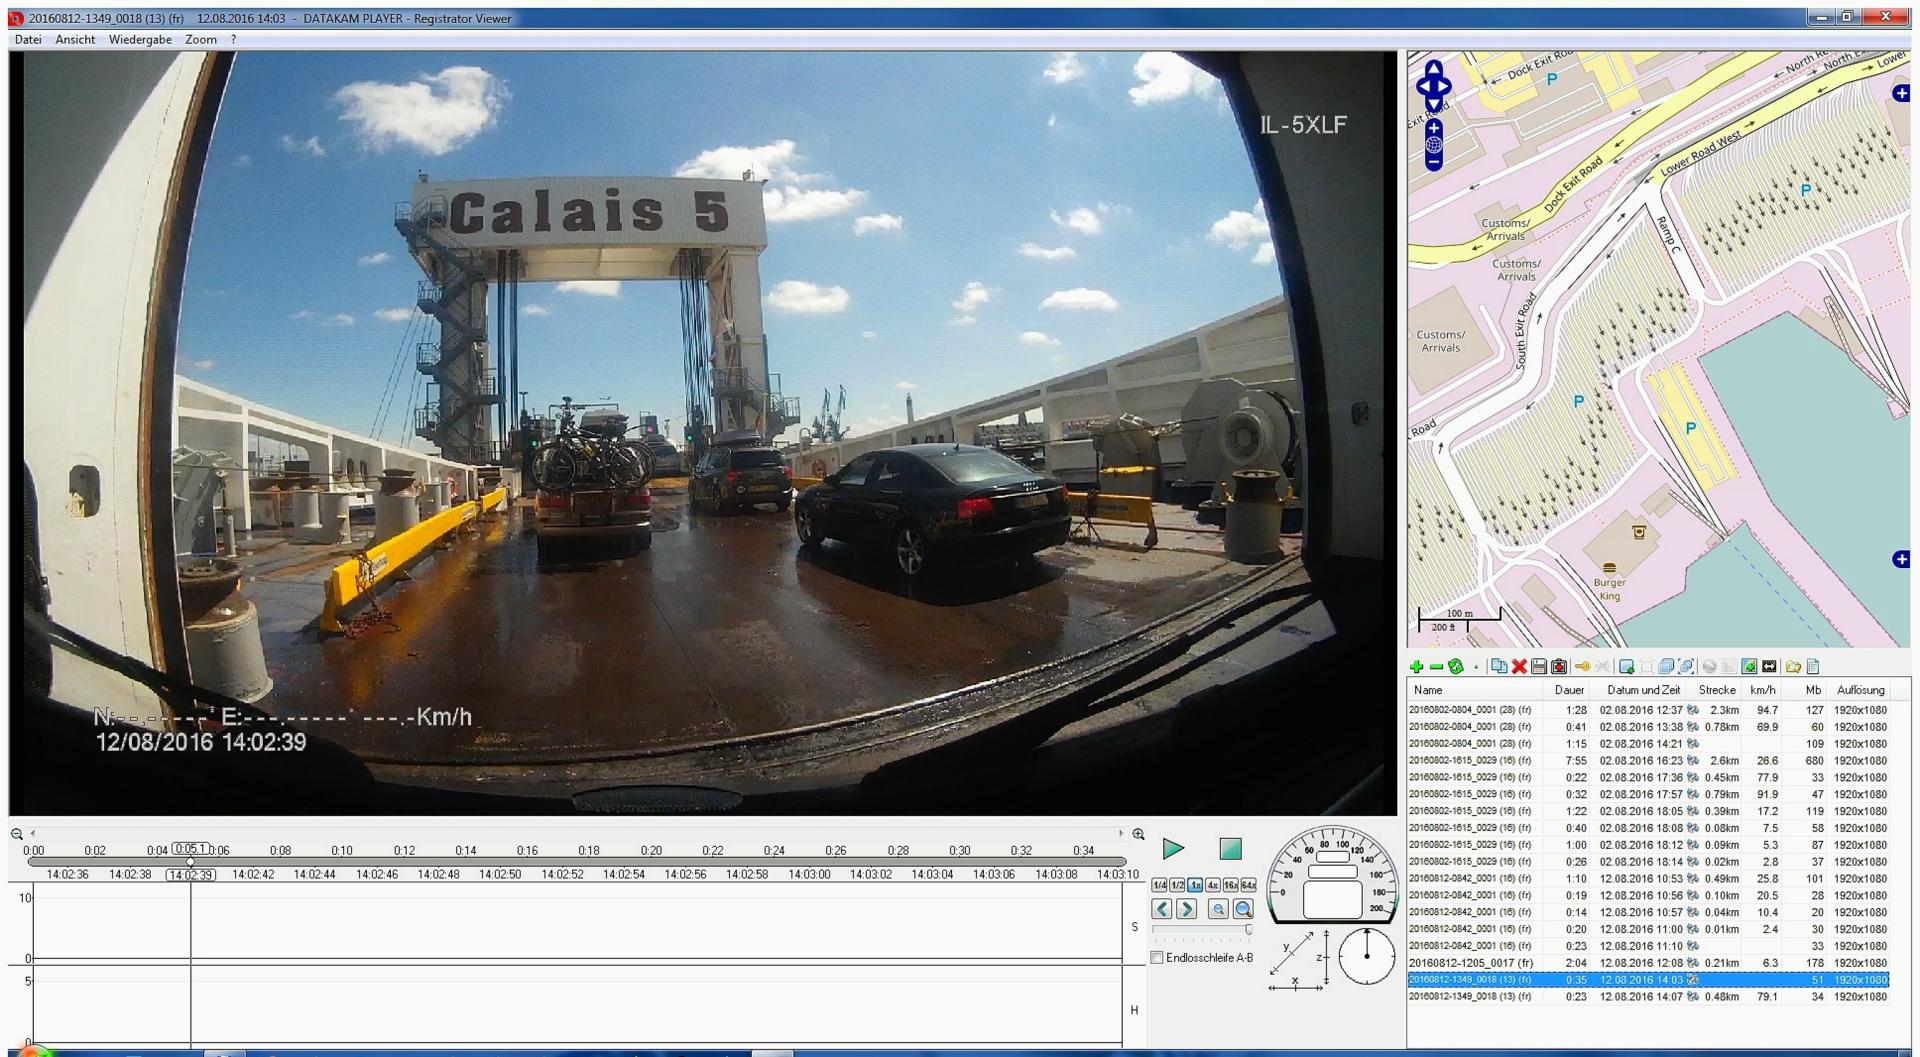The image size is (1920, 1057).
Task: Click the timeline at the 0:20 mark
Action: coord(651,851)
